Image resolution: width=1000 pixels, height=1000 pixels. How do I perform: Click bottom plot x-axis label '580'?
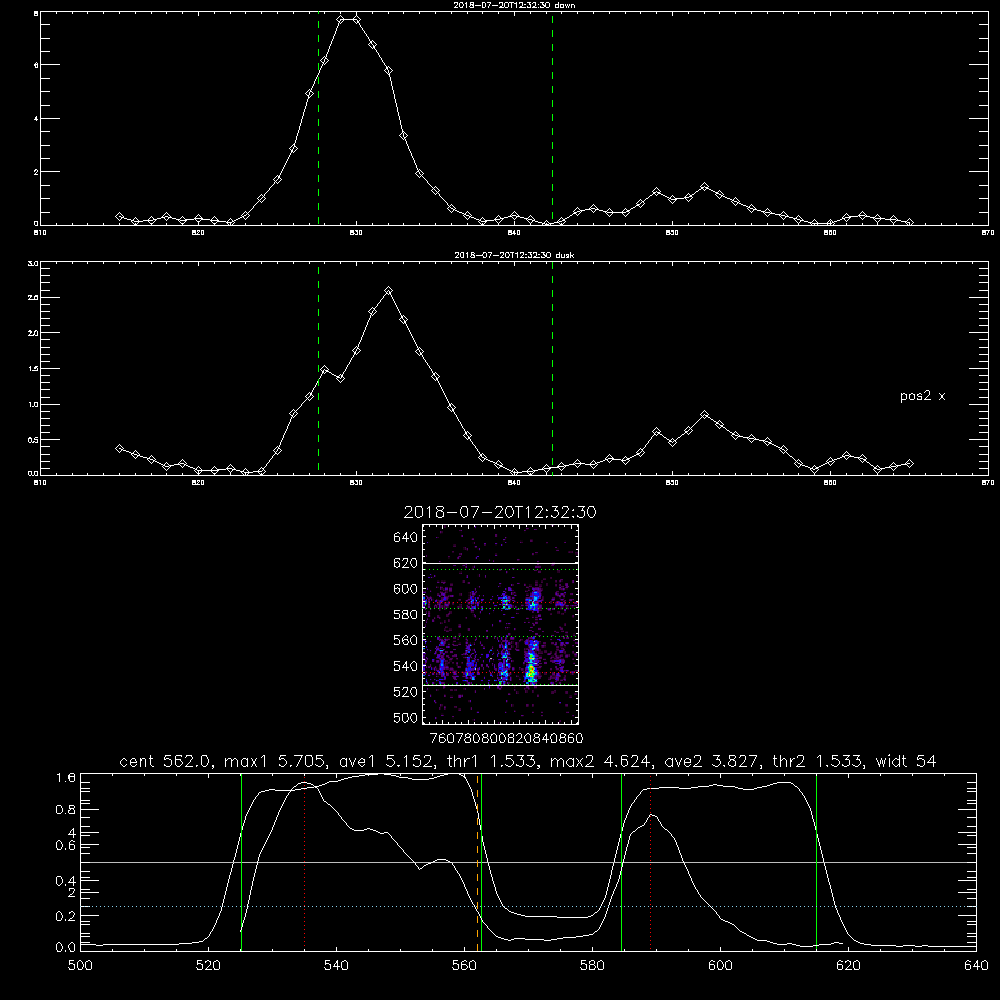(x=592, y=966)
